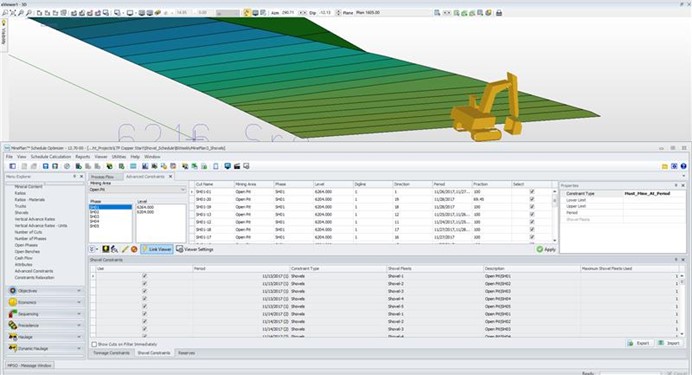
Task: Toggle Use checkbox in second Shovel Constraints row
Action: click(144, 284)
